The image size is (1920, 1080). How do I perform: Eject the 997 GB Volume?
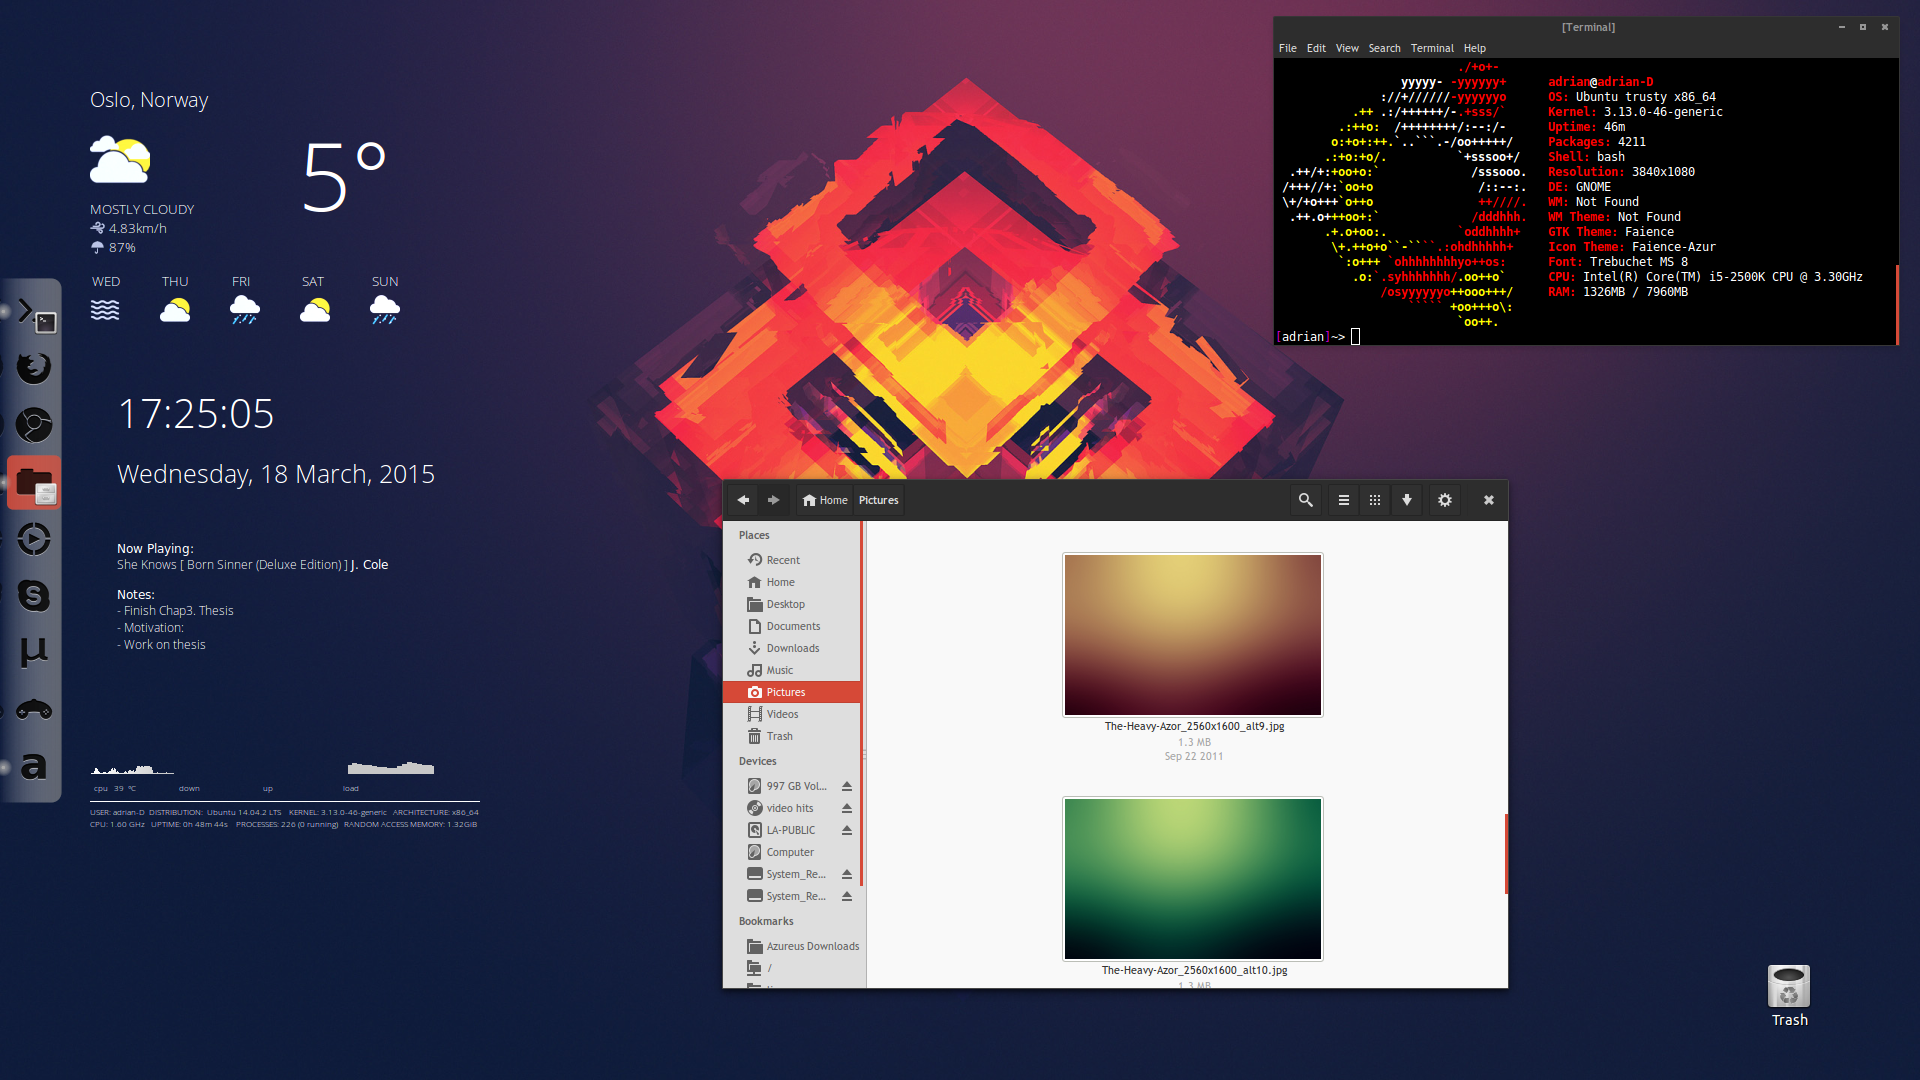(847, 786)
